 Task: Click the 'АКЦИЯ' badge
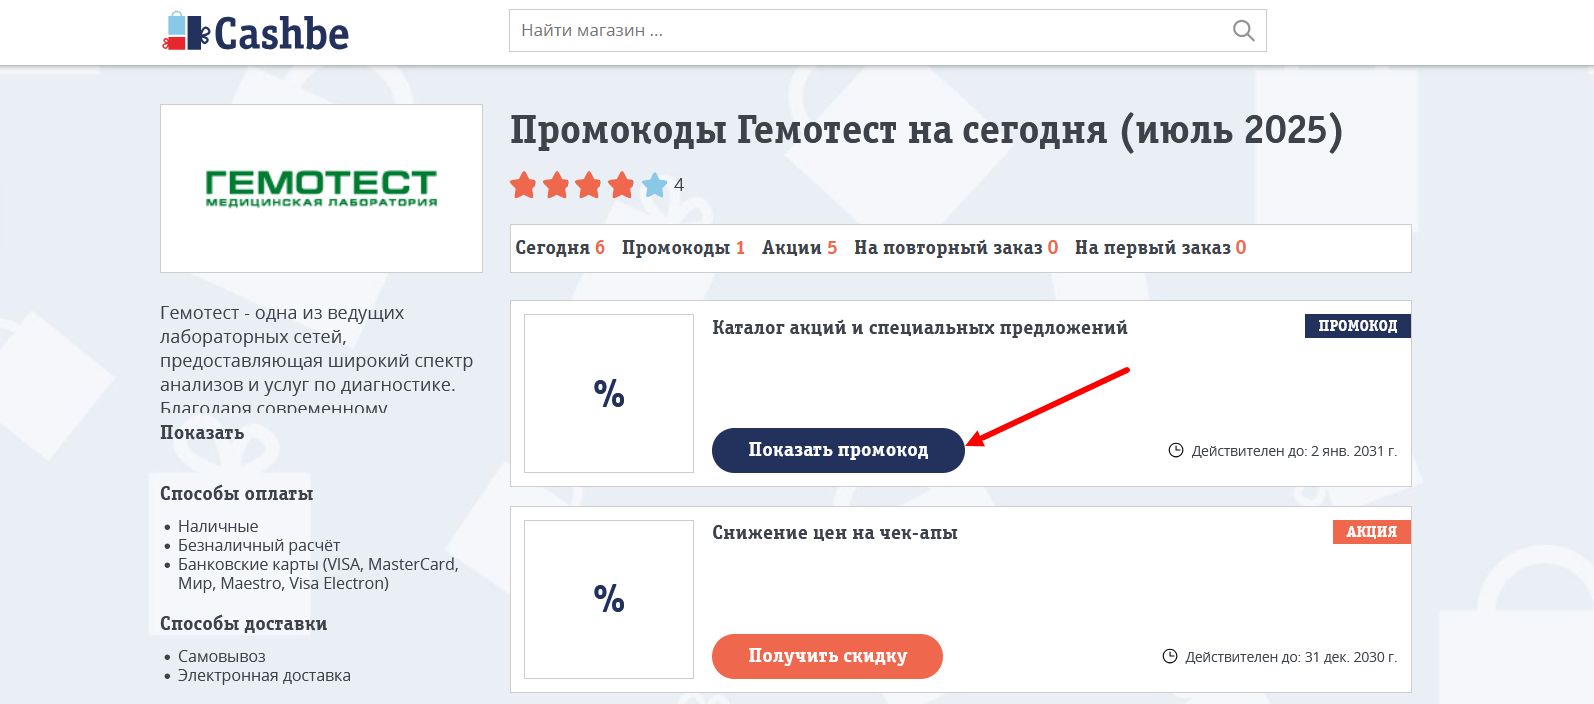point(1372,532)
